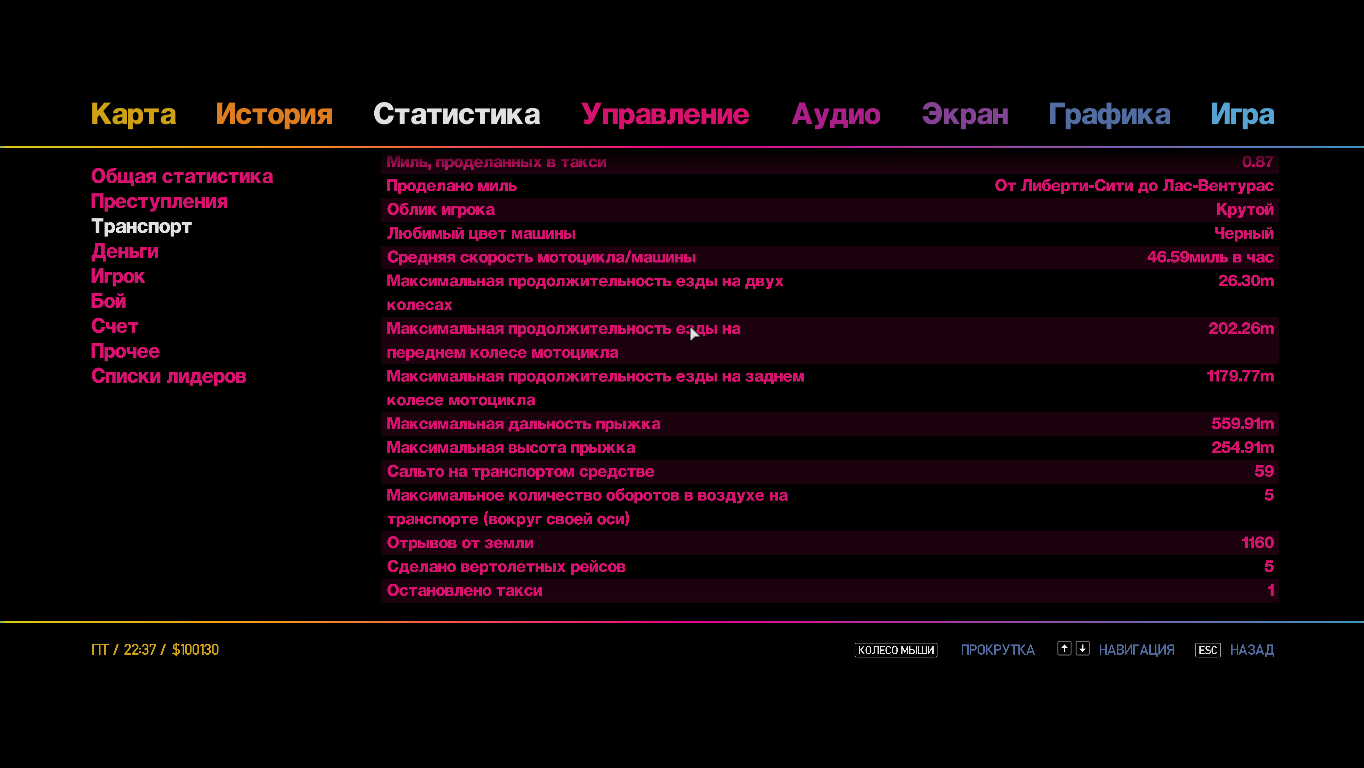Click the 1160 value
The height and width of the screenshot is (768, 1364).
coord(1258,543)
